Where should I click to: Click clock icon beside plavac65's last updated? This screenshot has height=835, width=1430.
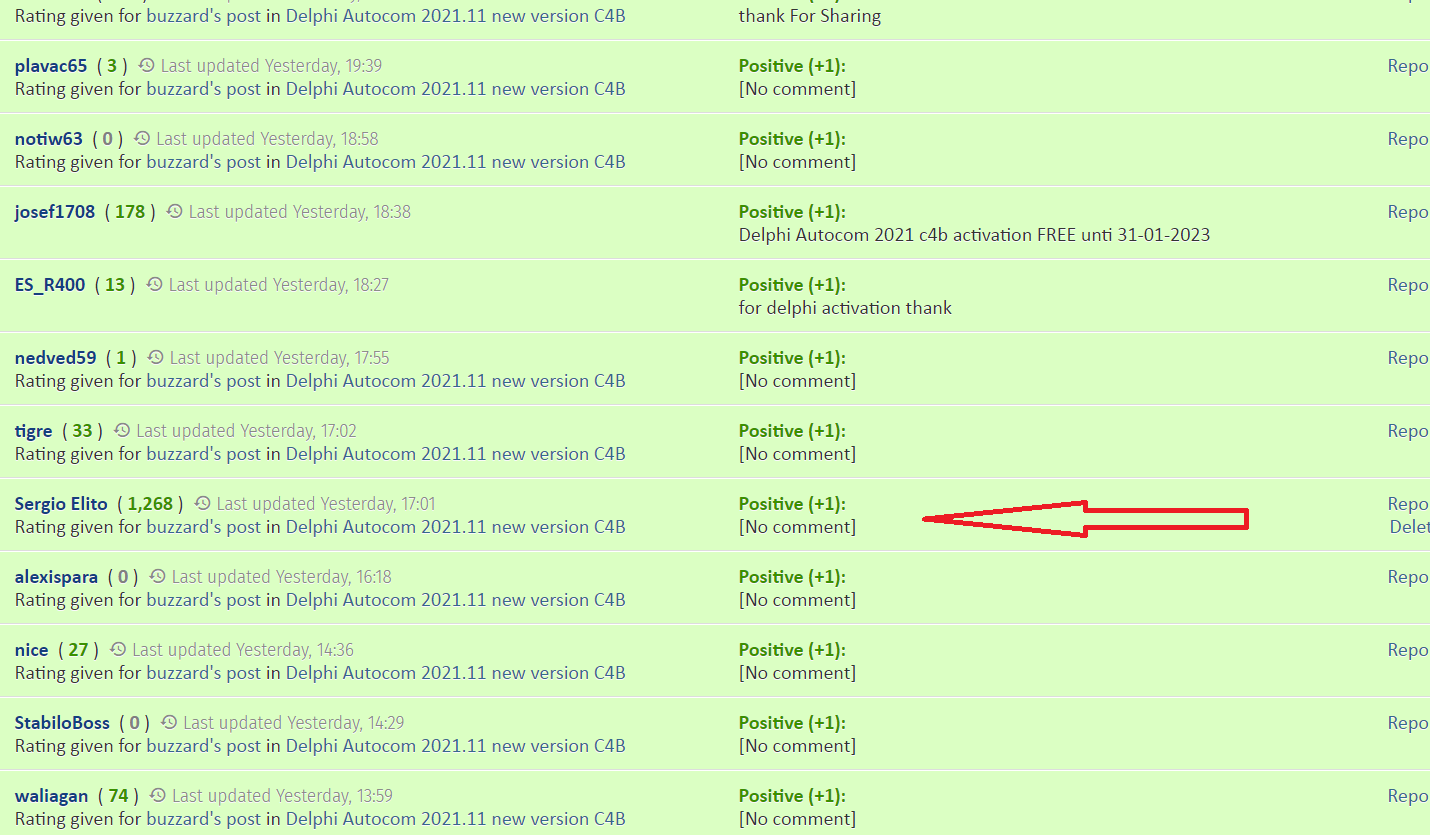coord(147,66)
